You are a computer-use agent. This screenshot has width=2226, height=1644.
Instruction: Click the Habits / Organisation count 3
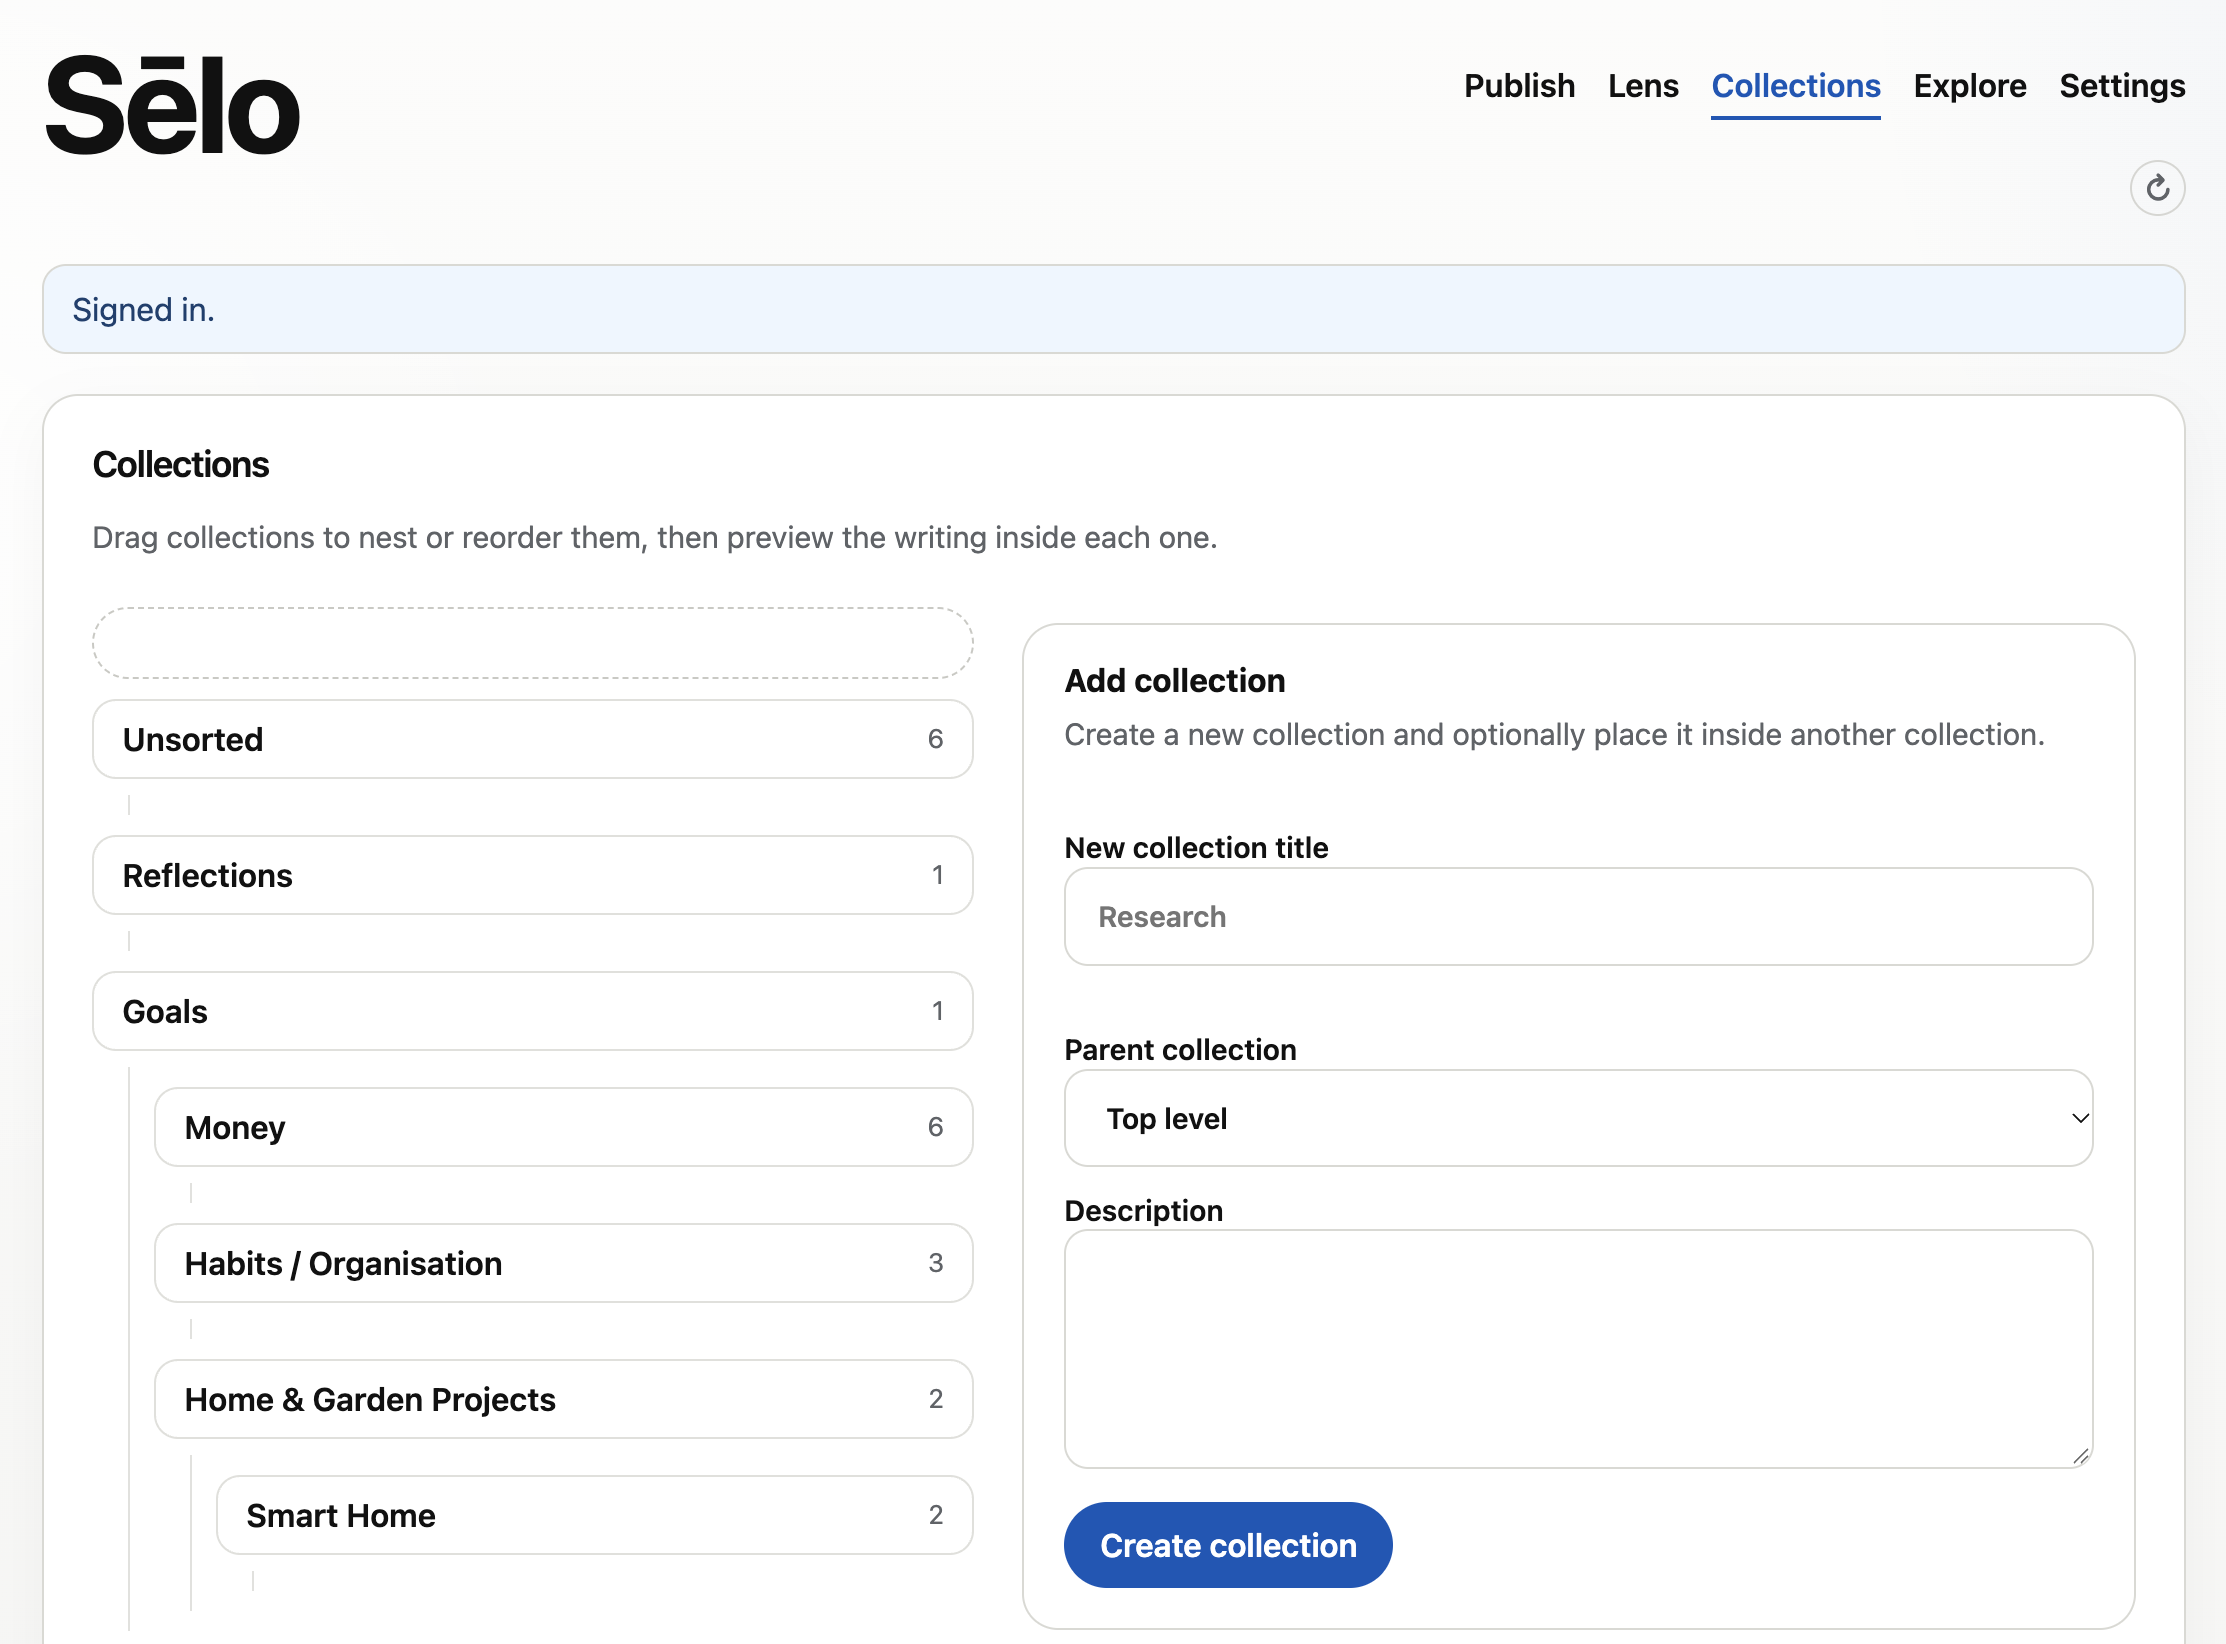(935, 1263)
